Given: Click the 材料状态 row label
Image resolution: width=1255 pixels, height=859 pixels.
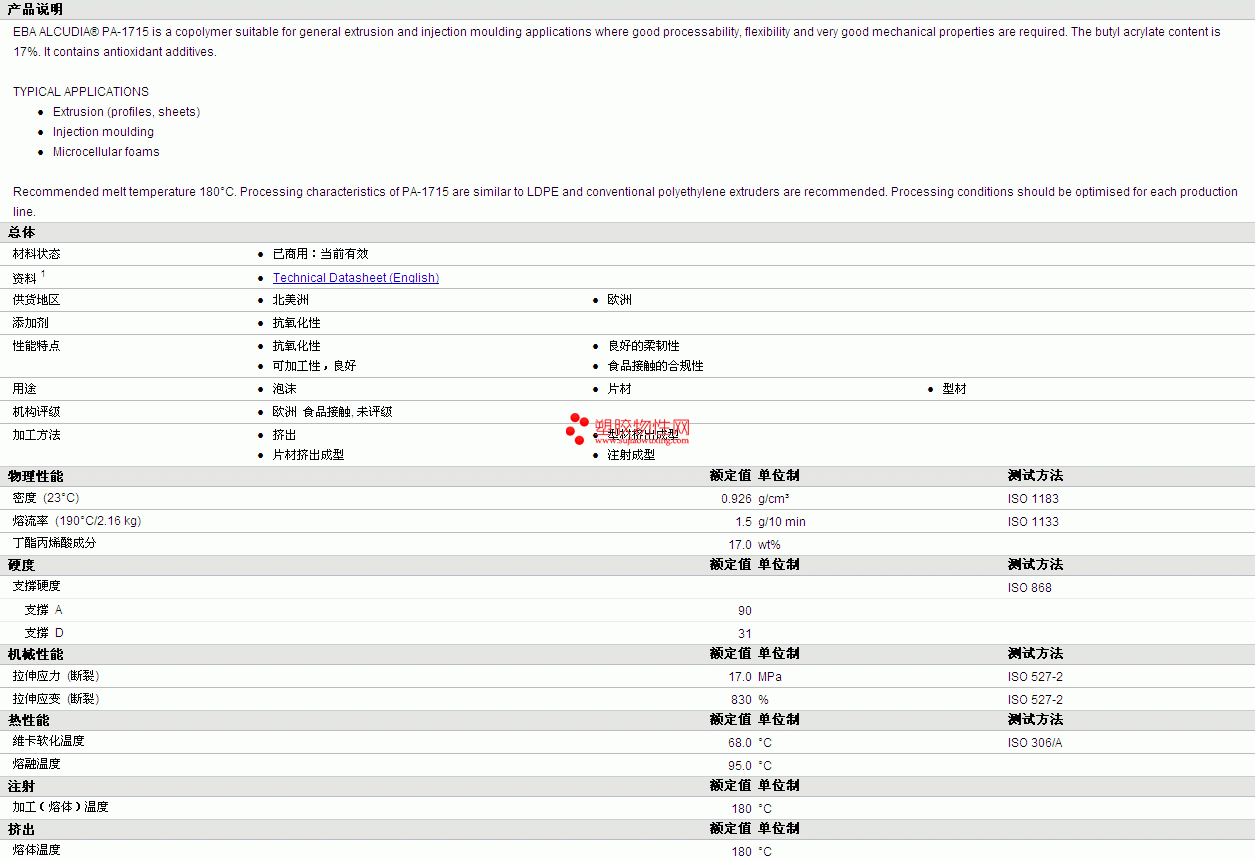Looking at the screenshot, I should pos(36,254).
